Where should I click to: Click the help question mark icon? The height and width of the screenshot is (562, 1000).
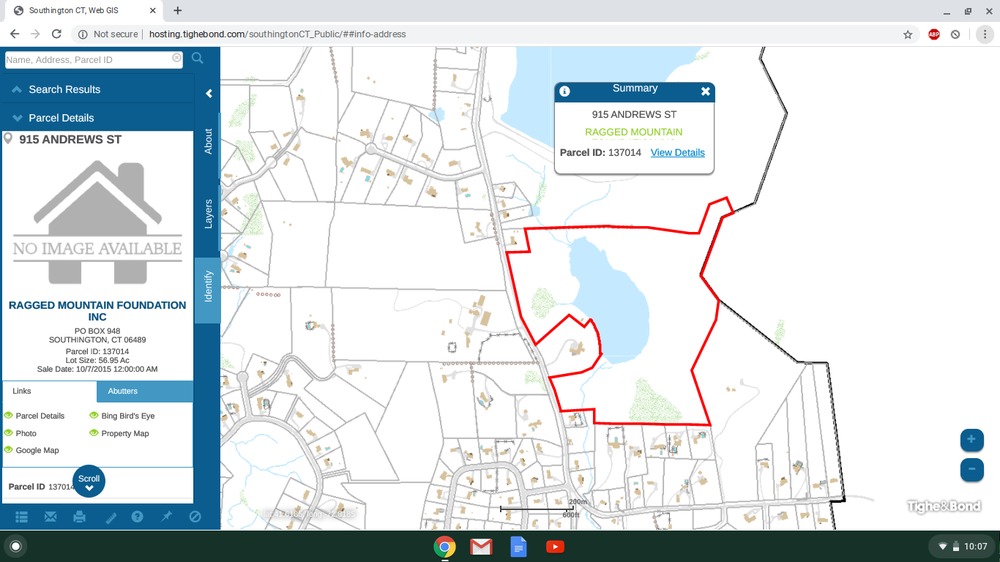pos(138,517)
